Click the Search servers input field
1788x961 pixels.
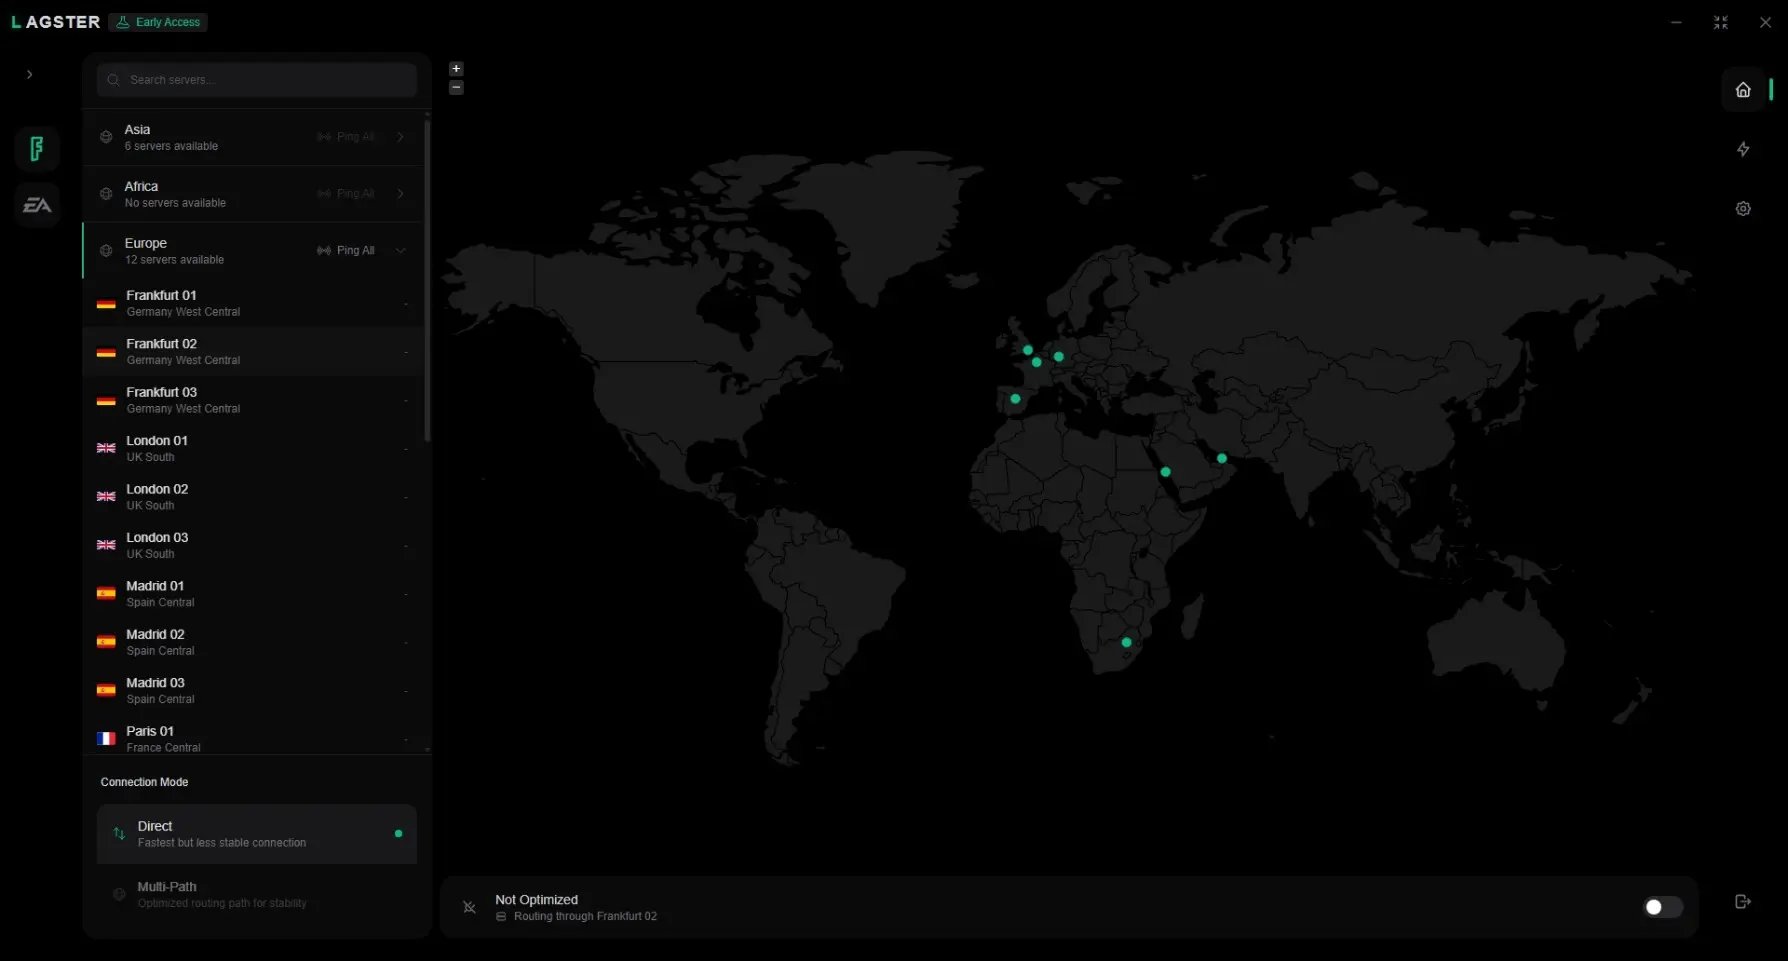click(x=257, y=80)
